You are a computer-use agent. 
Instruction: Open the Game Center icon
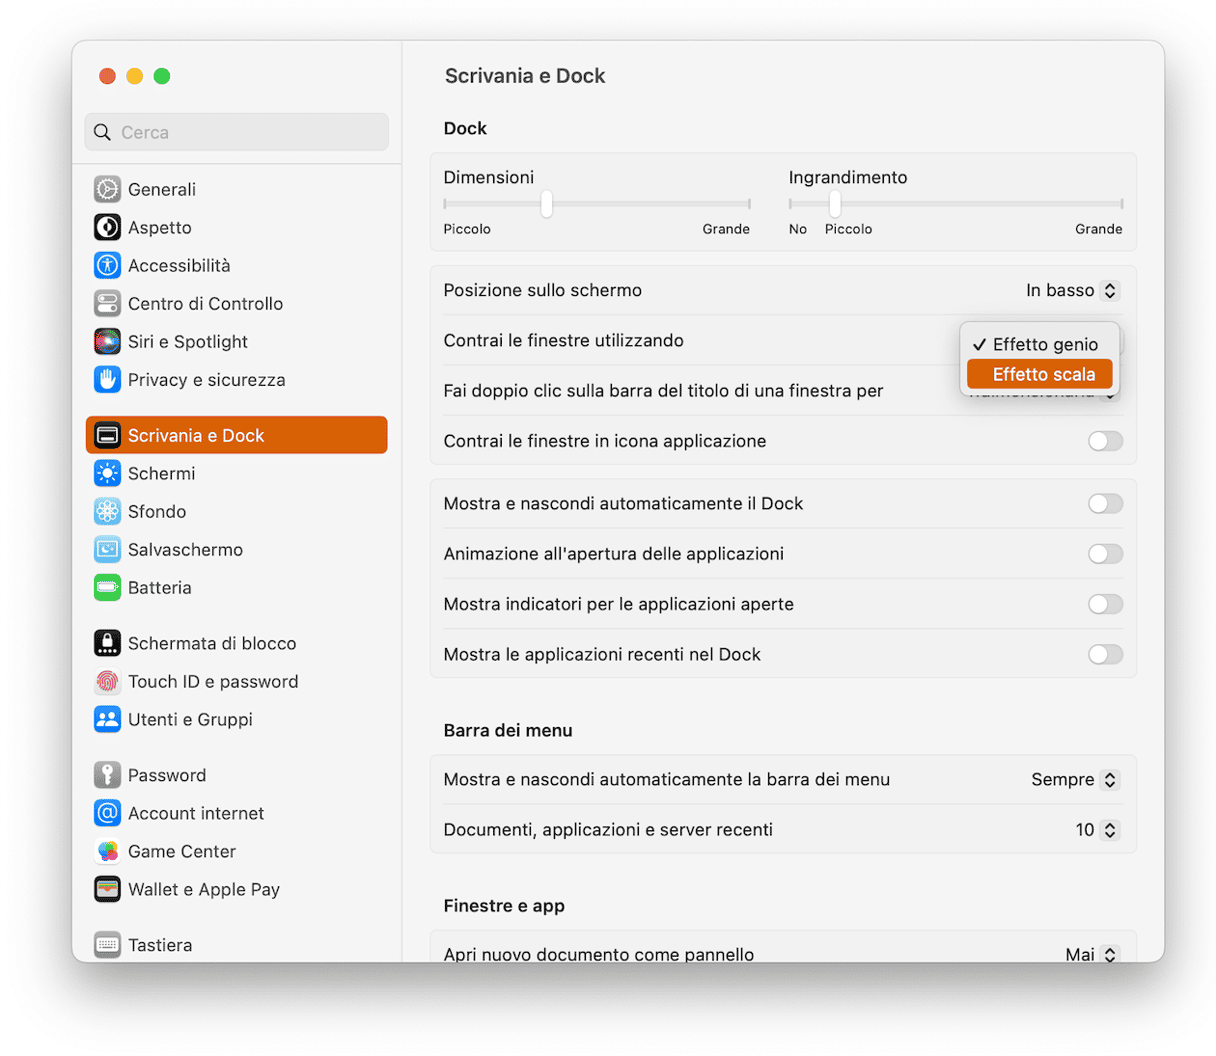pyautogui.click(x=107, y=851)
